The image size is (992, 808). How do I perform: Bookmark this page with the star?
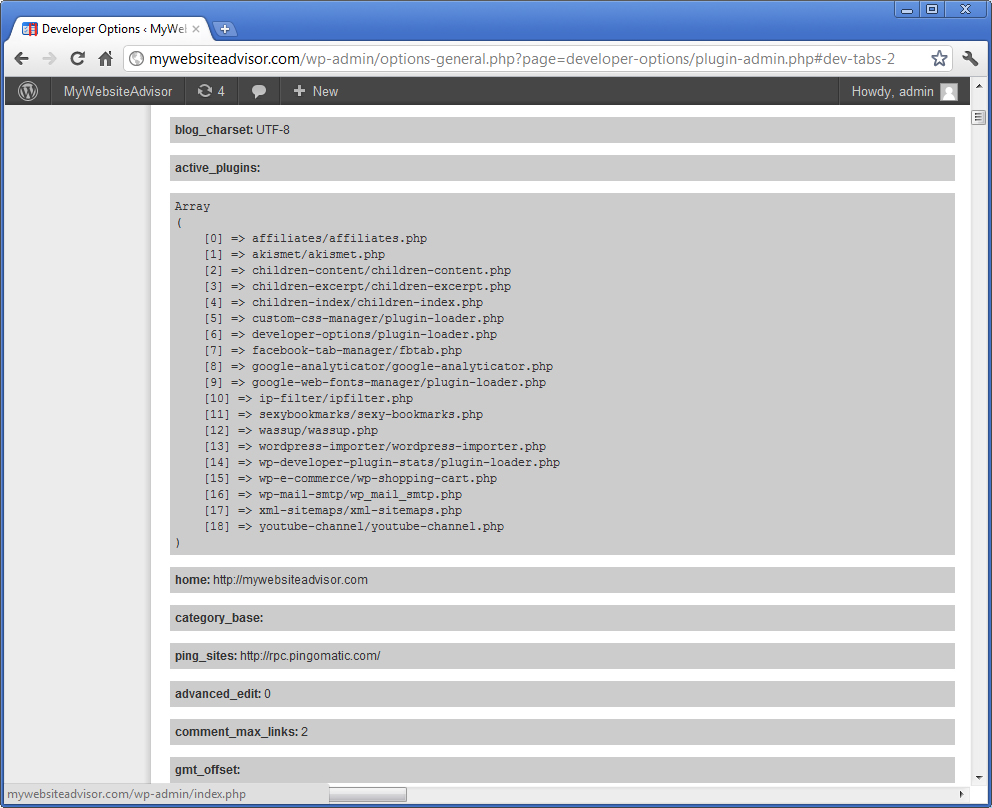tap(939, 59)
